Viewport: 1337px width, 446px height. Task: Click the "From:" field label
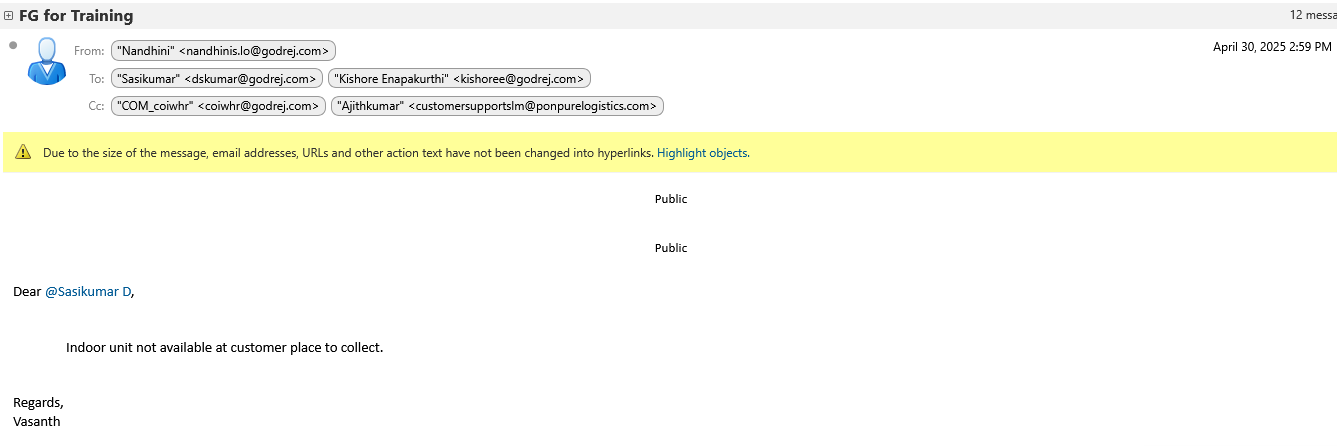click(x=89, y=50)
